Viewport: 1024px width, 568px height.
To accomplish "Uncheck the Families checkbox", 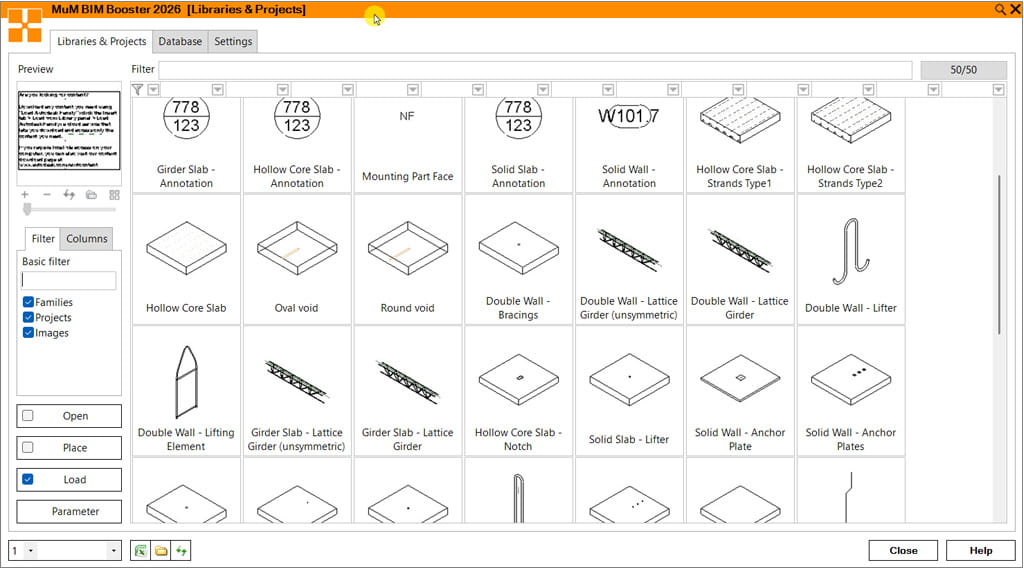I will pyautogui.click(x=28, y=302).
